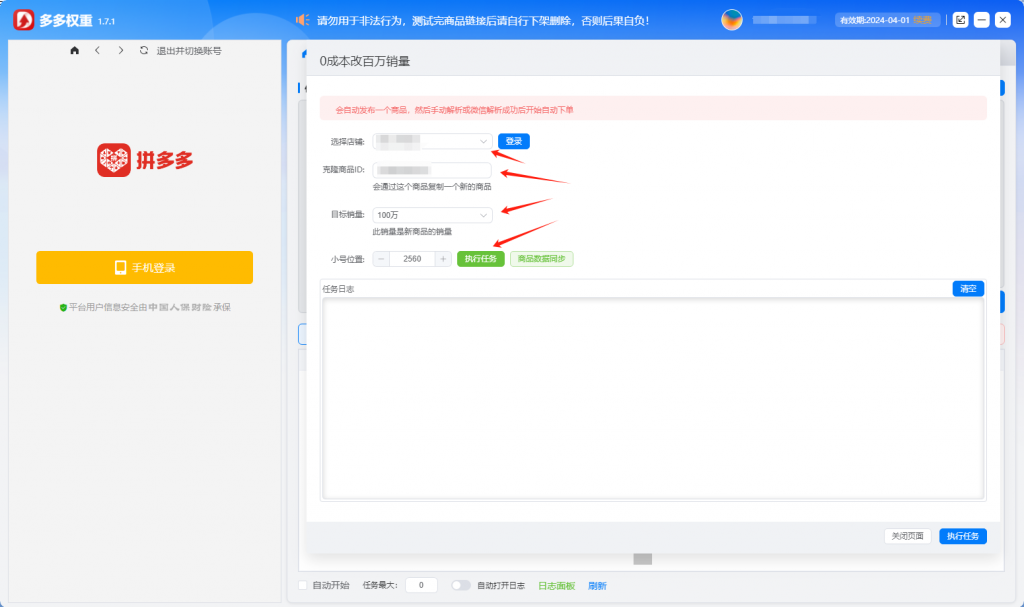Open the 日志面板 link
This screenshot has height=607, width=1024.
(556, 586)
